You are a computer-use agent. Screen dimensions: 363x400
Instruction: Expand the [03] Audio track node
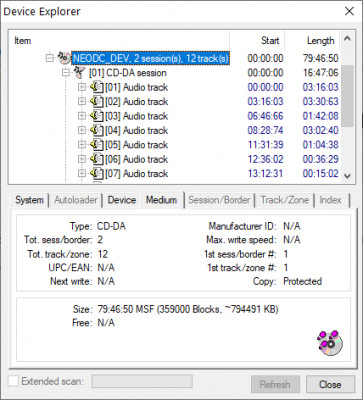point(82,116)
